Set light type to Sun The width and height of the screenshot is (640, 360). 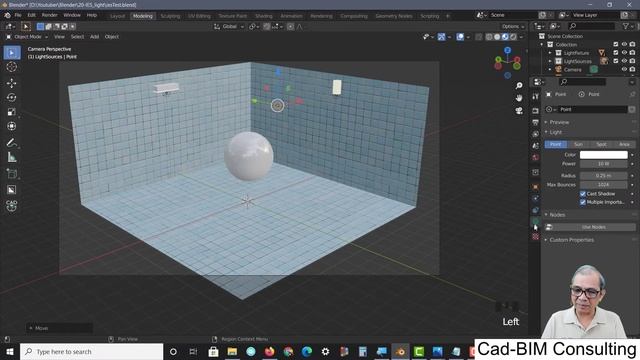(x=578, y=144)
